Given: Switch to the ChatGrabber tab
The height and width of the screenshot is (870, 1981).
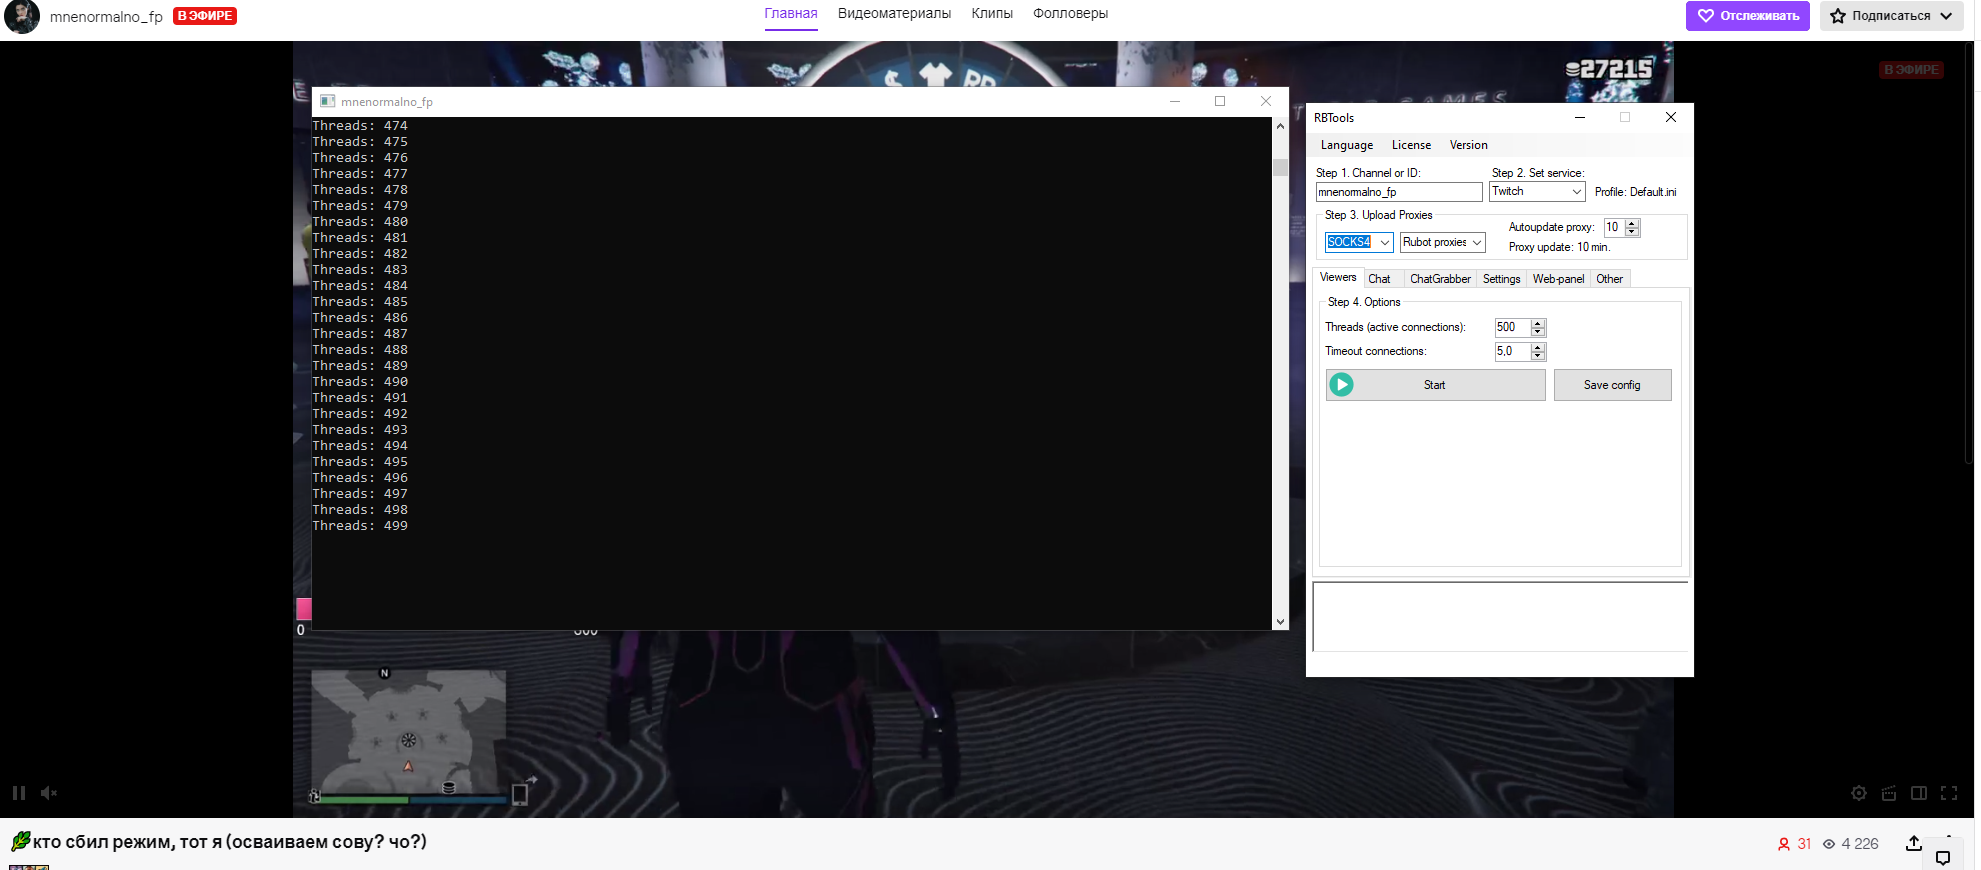Looking at the screenshot, I should pyautogui.click(x=1439, y=279).
